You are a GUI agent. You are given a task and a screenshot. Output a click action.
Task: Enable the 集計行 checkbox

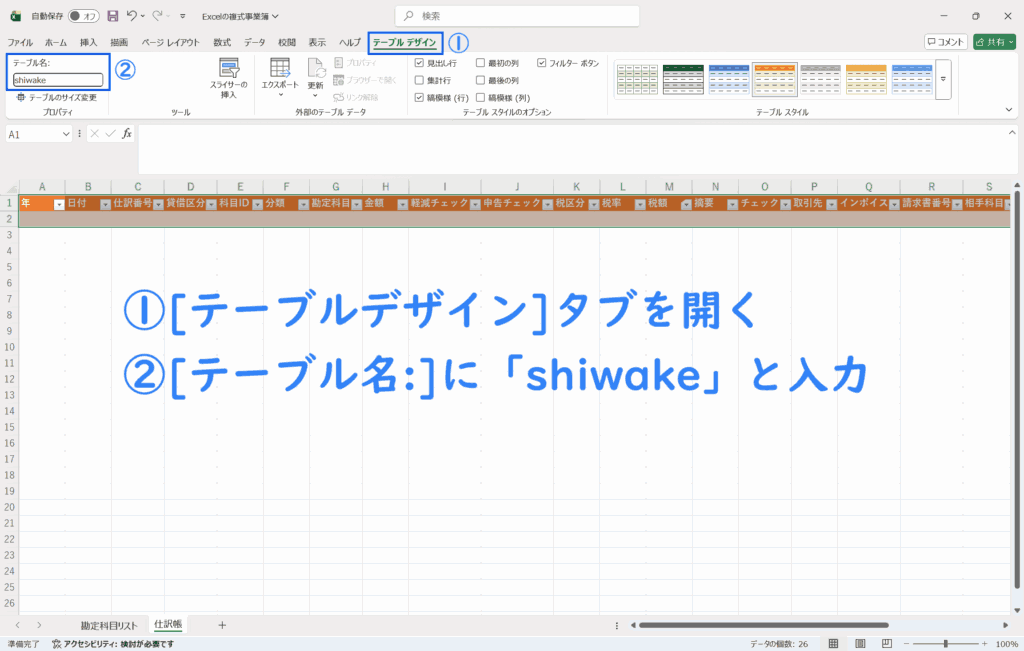[x=420, y=80]
